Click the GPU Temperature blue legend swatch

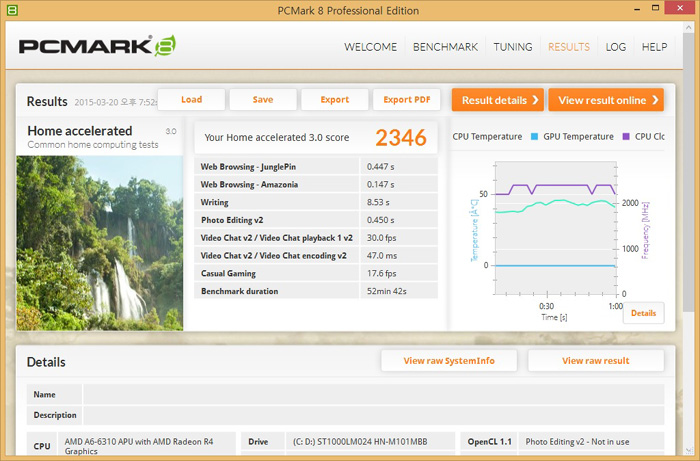tap(534, 137)
